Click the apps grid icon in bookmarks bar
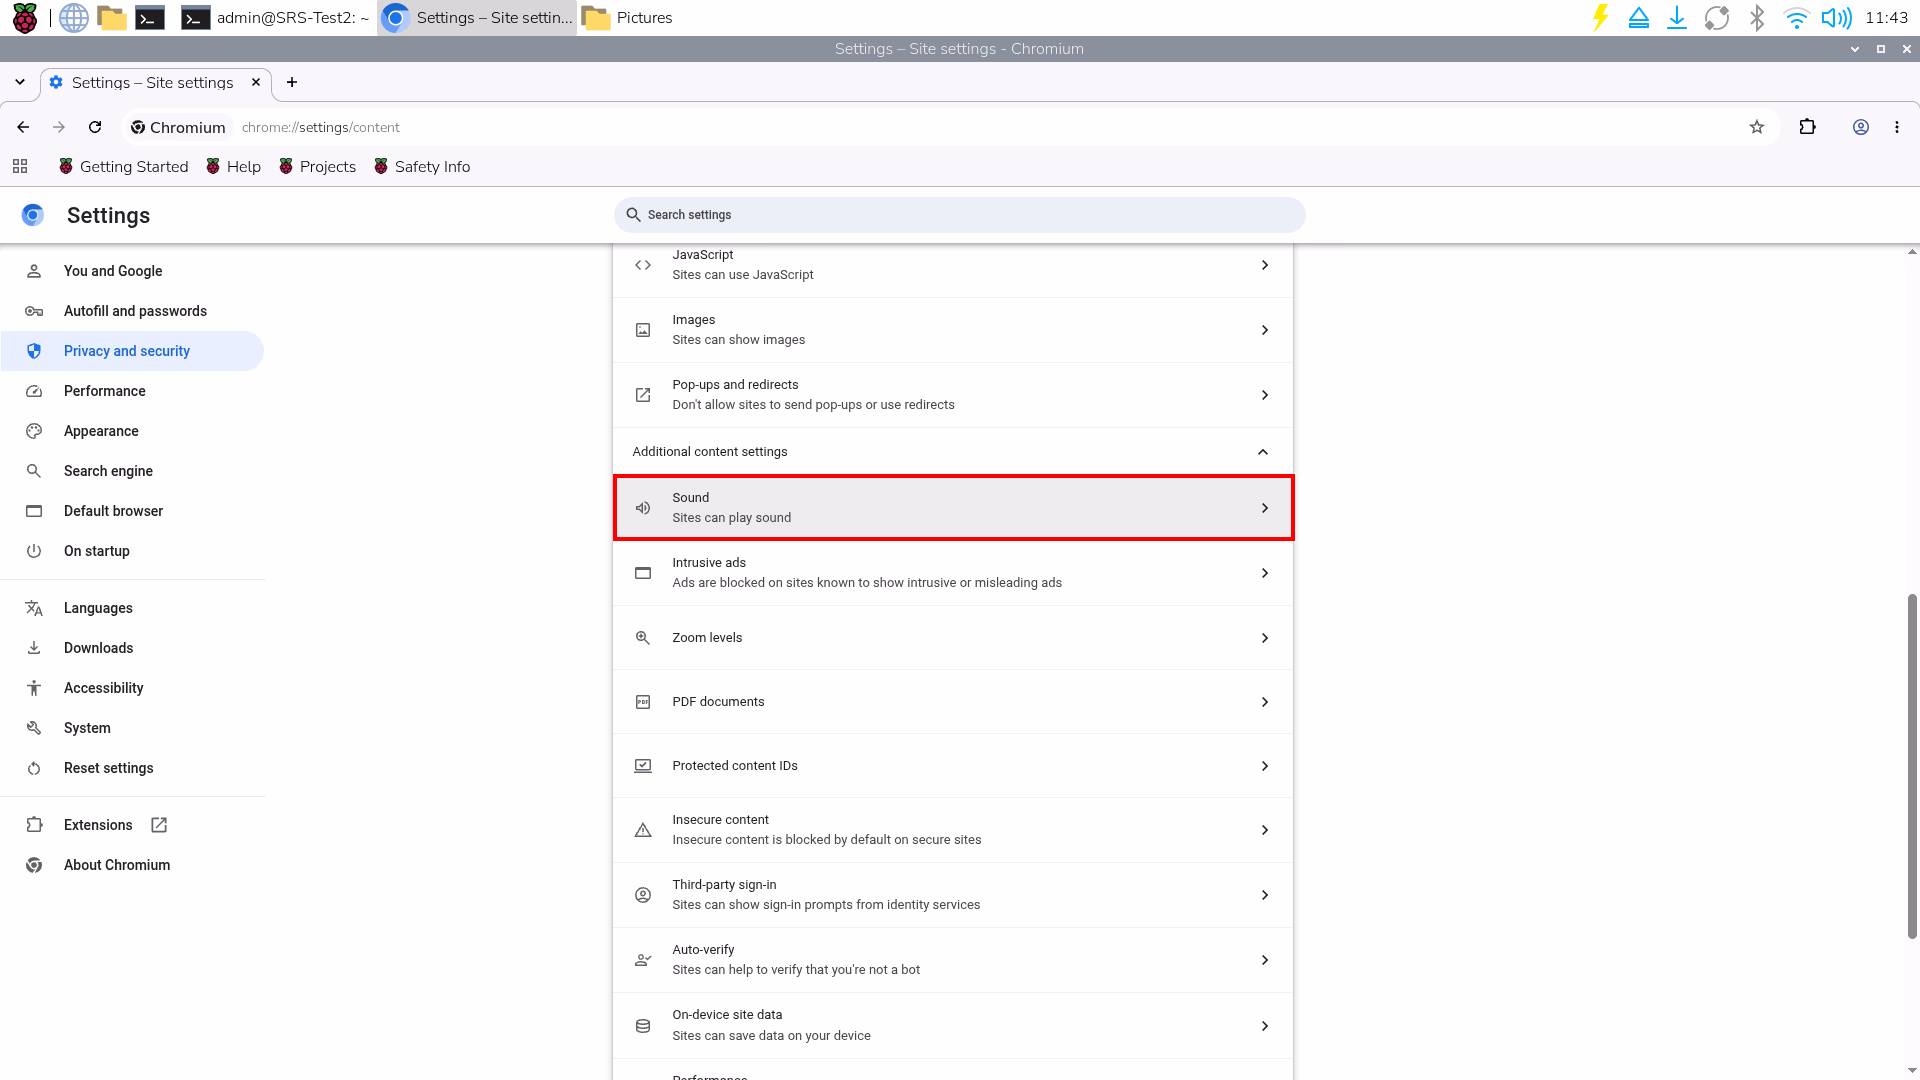The height and width of the screenshot is (1080, 1920). tap(20, 166)
